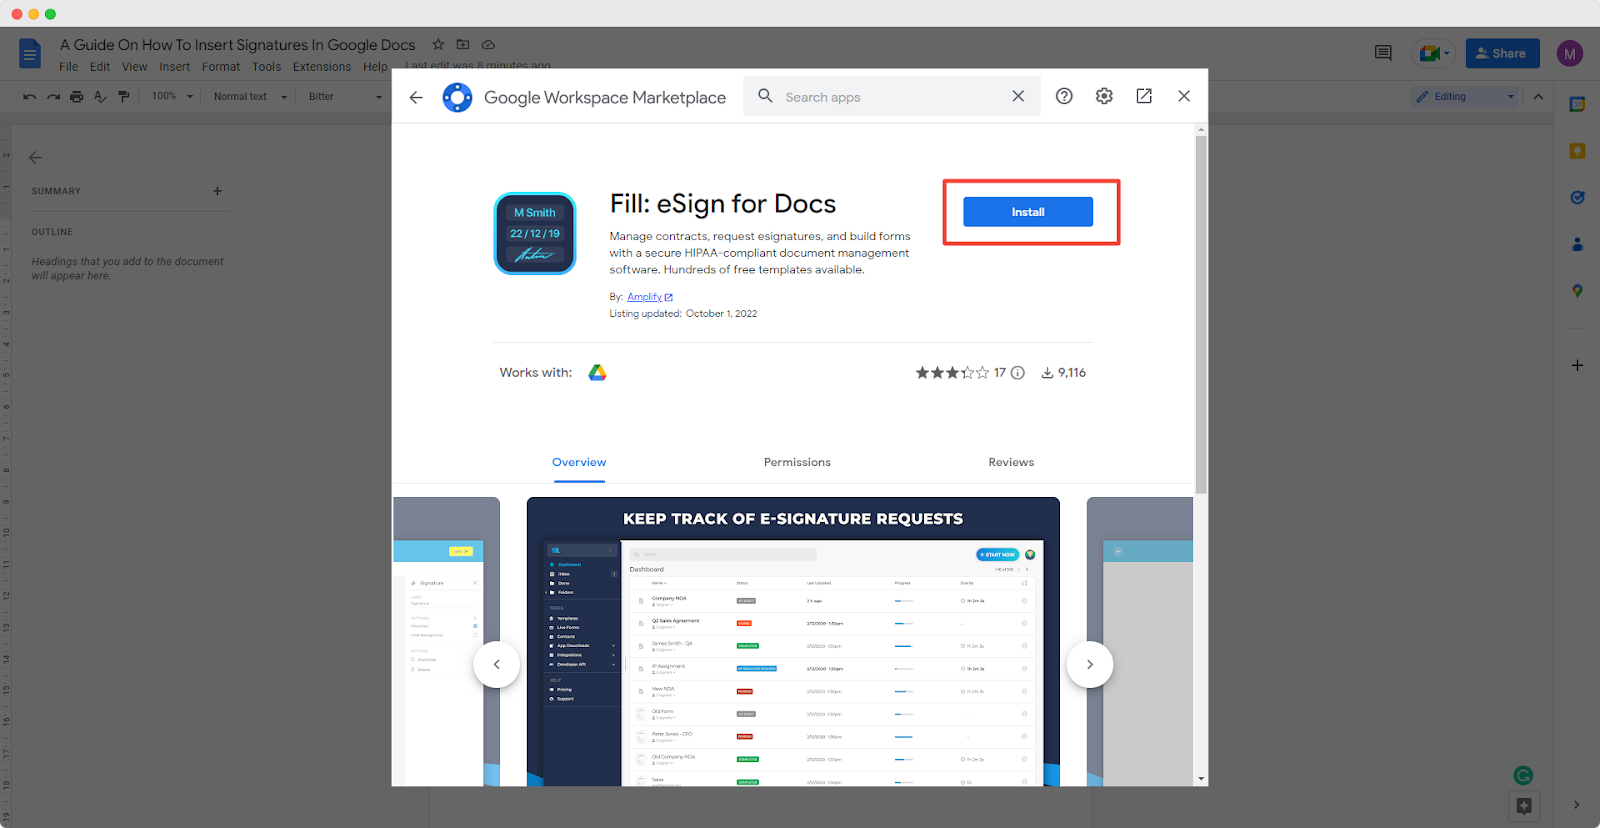The image size is (1600, 828).
Task: Go back in Workspace Marketplace dialog
Action: coord(416,97)
